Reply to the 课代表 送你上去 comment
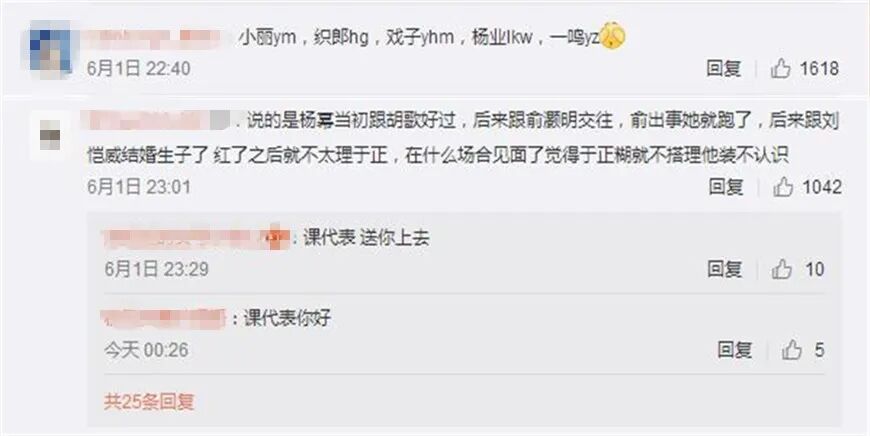The image size is (870, 436). coord(725,270)
